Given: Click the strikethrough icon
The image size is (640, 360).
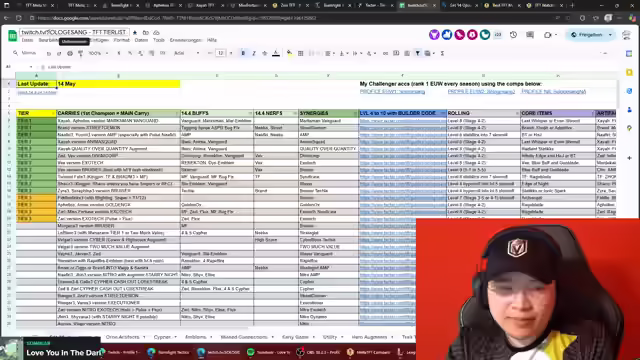Looking at the screenshot, I should 264,53.
